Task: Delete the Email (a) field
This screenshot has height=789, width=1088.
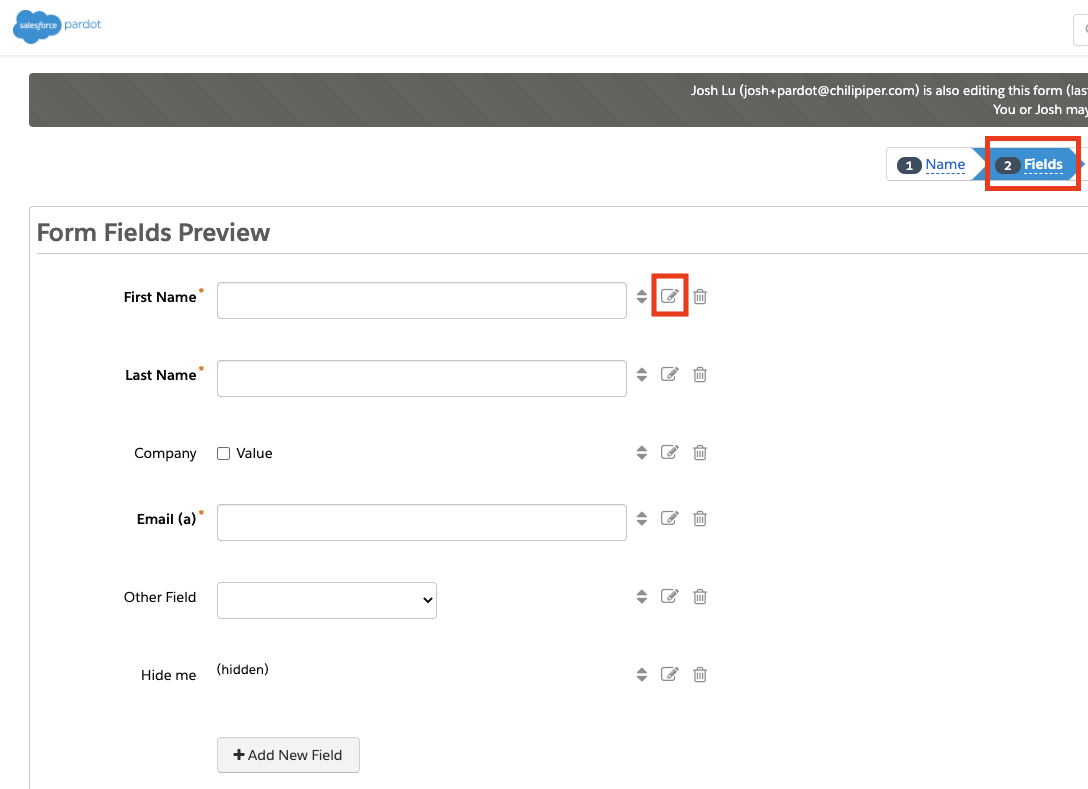Action: [700, 519]
